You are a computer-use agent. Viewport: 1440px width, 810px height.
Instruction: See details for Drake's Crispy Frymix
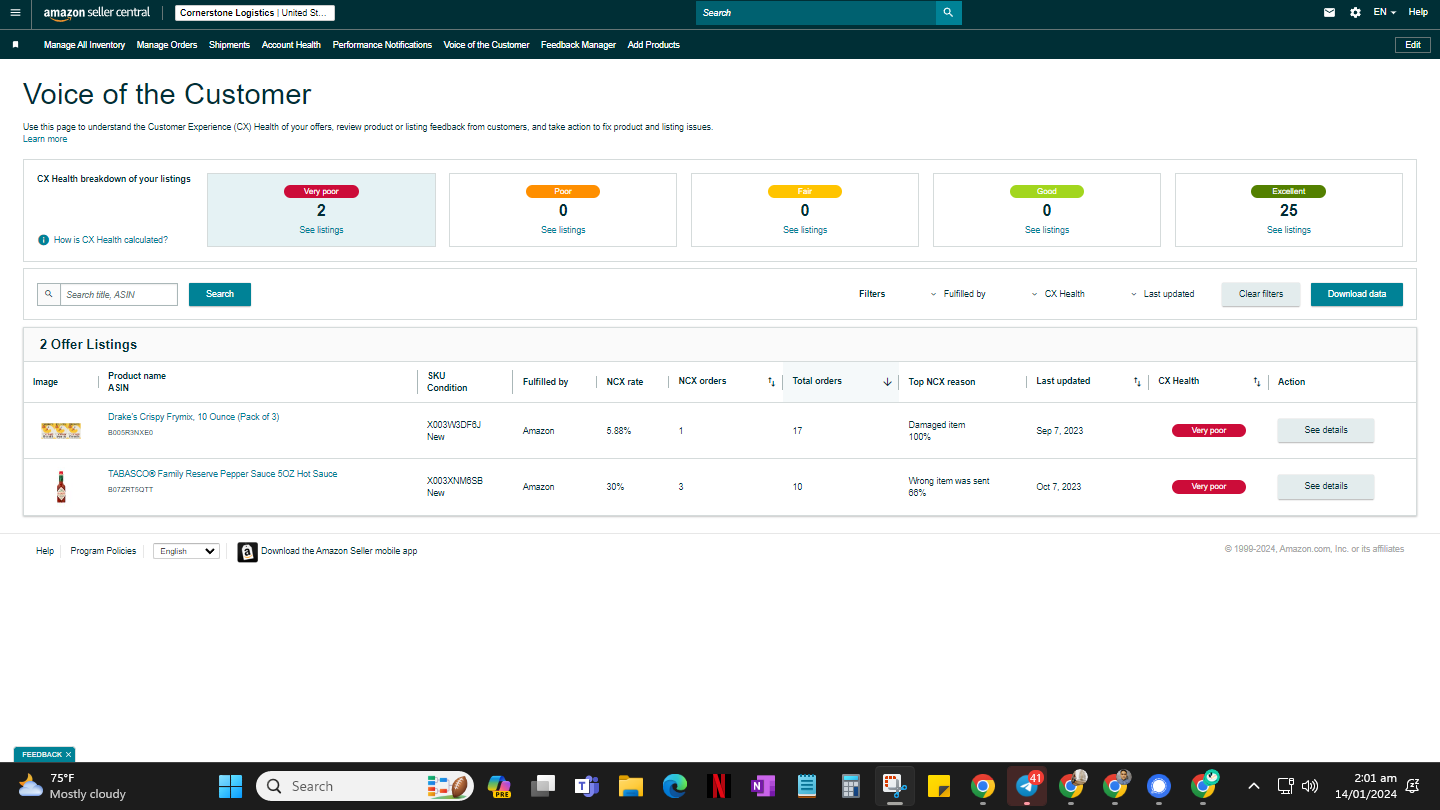click(x=1326, y=430)
